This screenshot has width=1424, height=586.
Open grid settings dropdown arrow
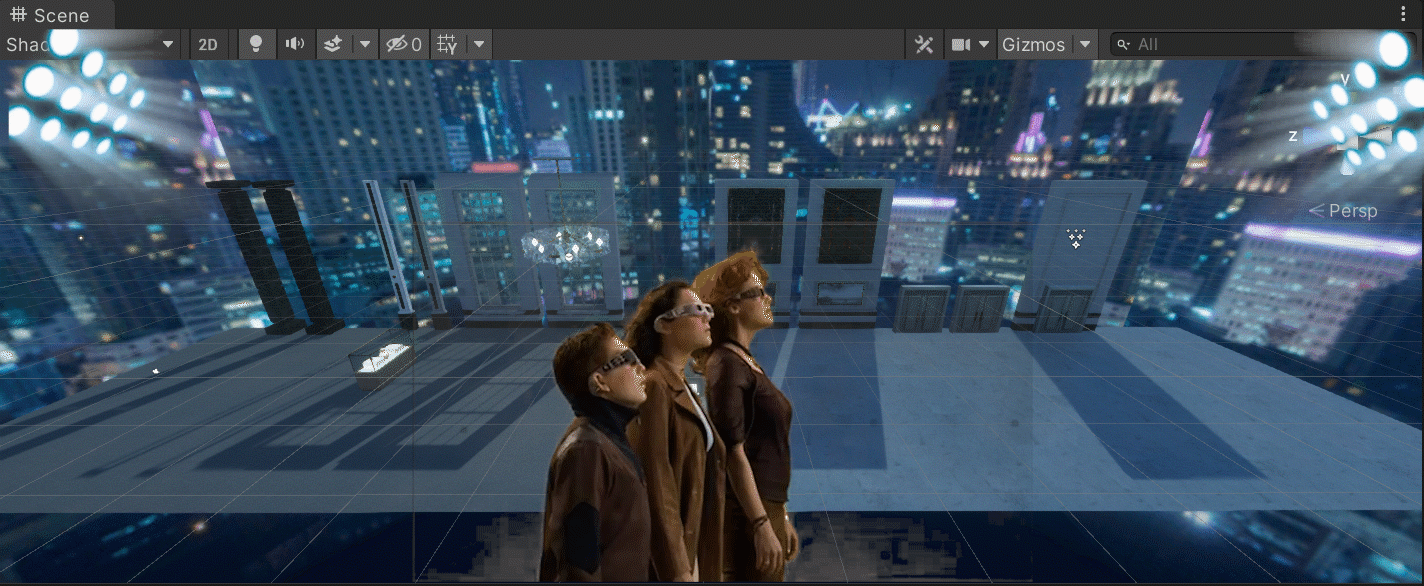pos(480,44)
